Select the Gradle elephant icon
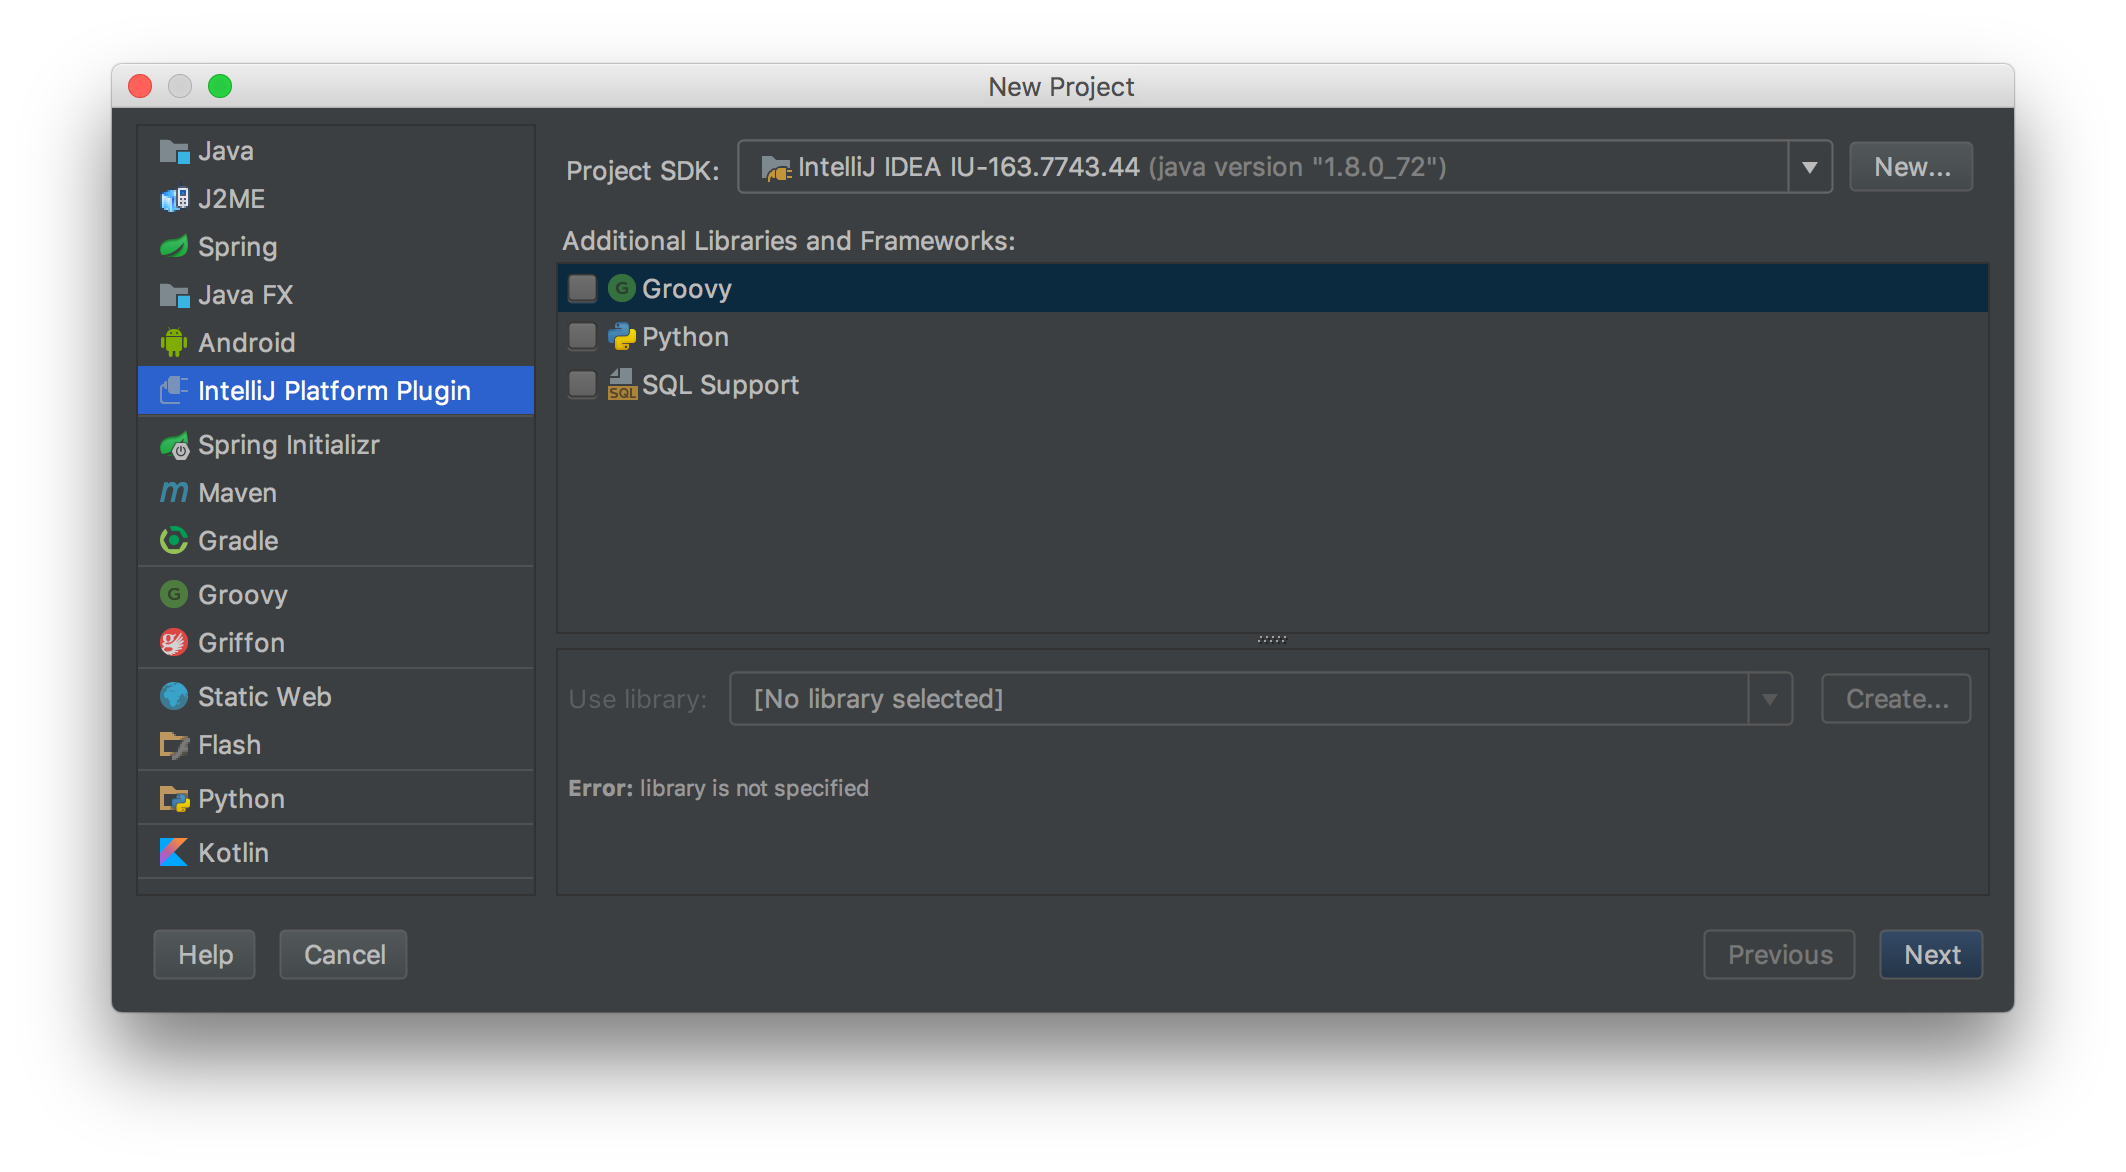This screenshot has width=2126, height=1172. click(x=174, y=540)
